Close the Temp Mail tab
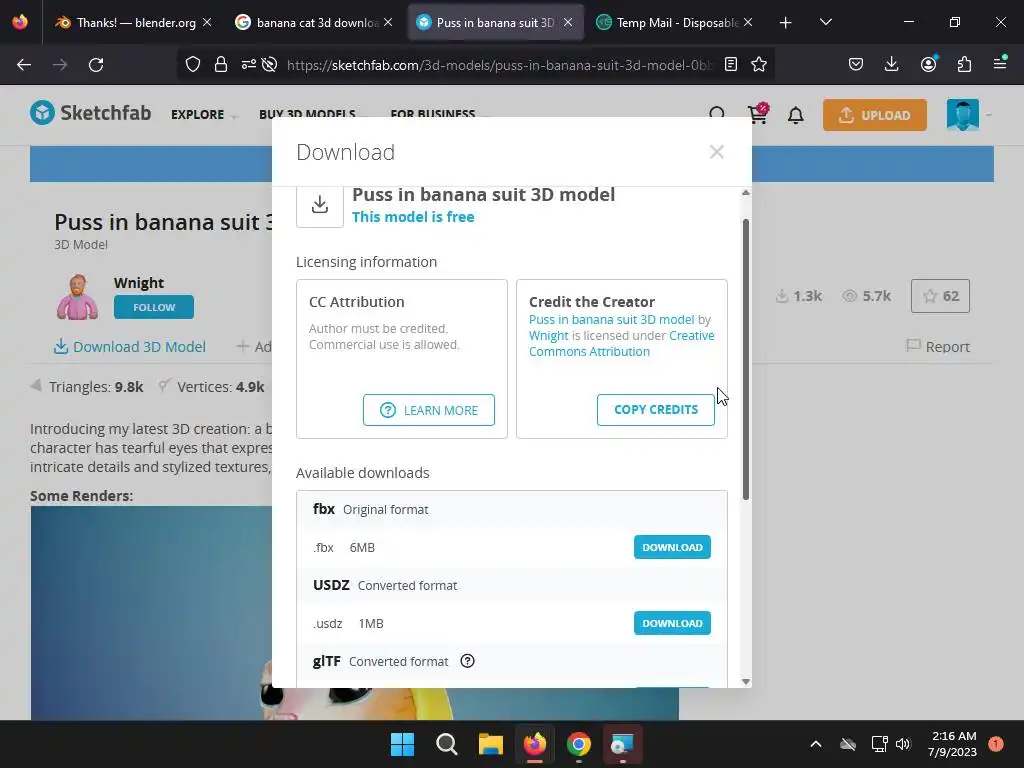This screenshot has height=768, width=1024. tap(748, 22)
